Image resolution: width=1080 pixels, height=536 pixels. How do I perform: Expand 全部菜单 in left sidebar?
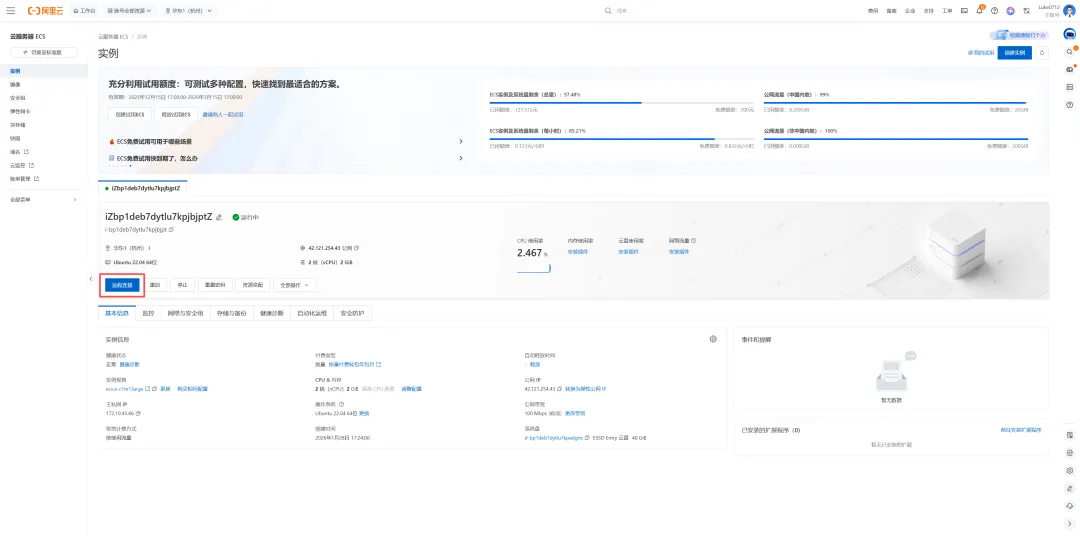point(44,200)
